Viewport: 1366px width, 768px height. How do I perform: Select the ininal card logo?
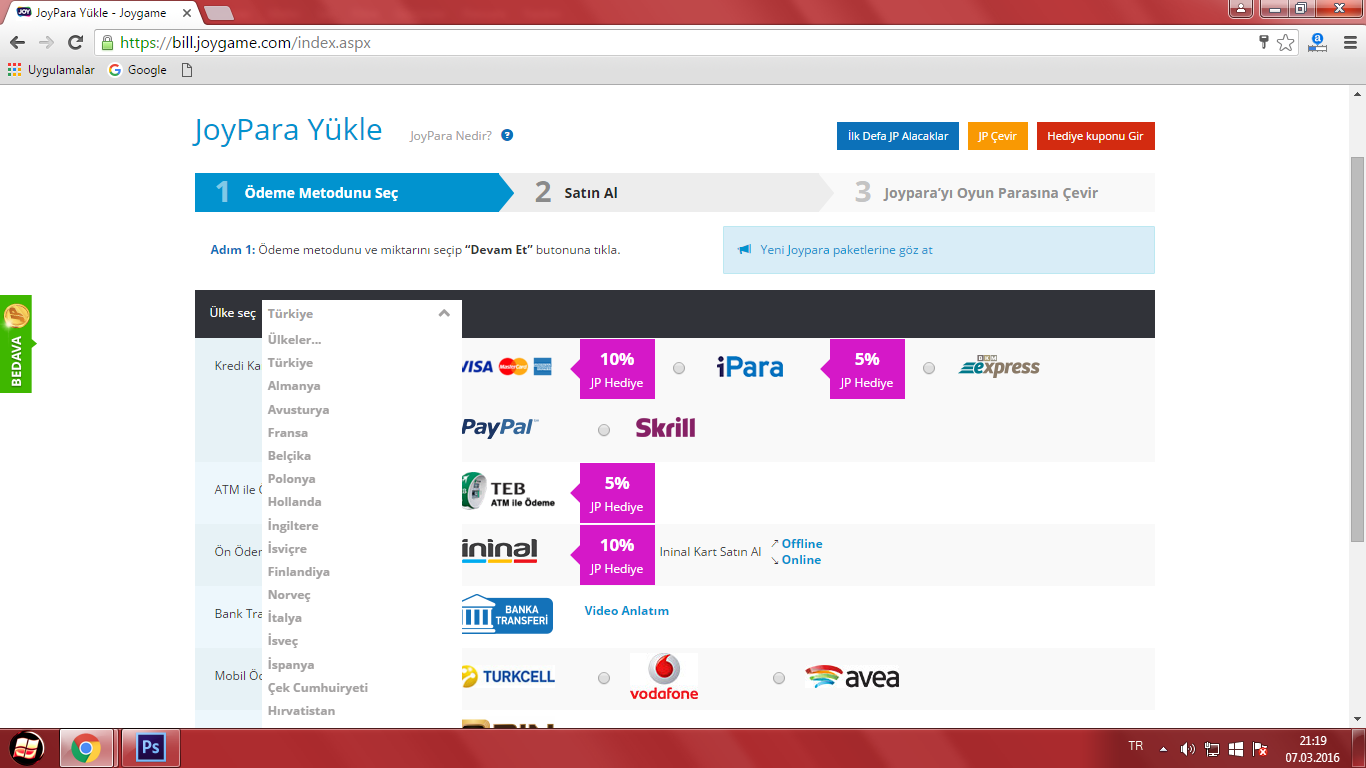point(500,551)
